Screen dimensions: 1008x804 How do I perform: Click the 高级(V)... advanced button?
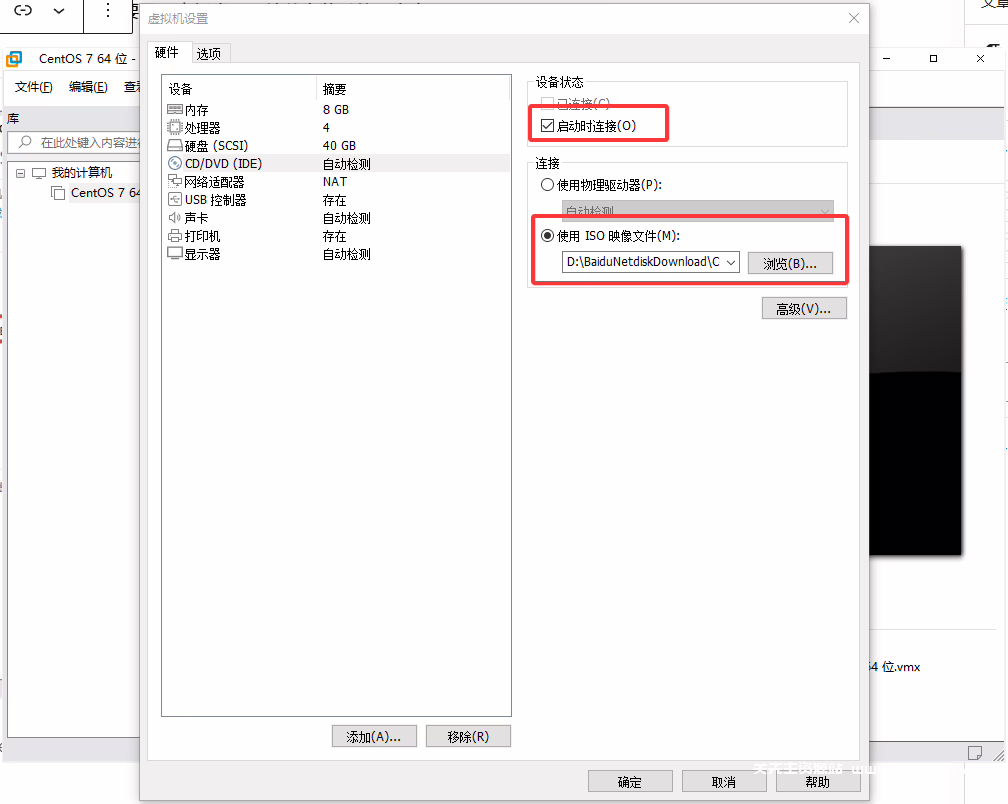click(x=804, y=308)
